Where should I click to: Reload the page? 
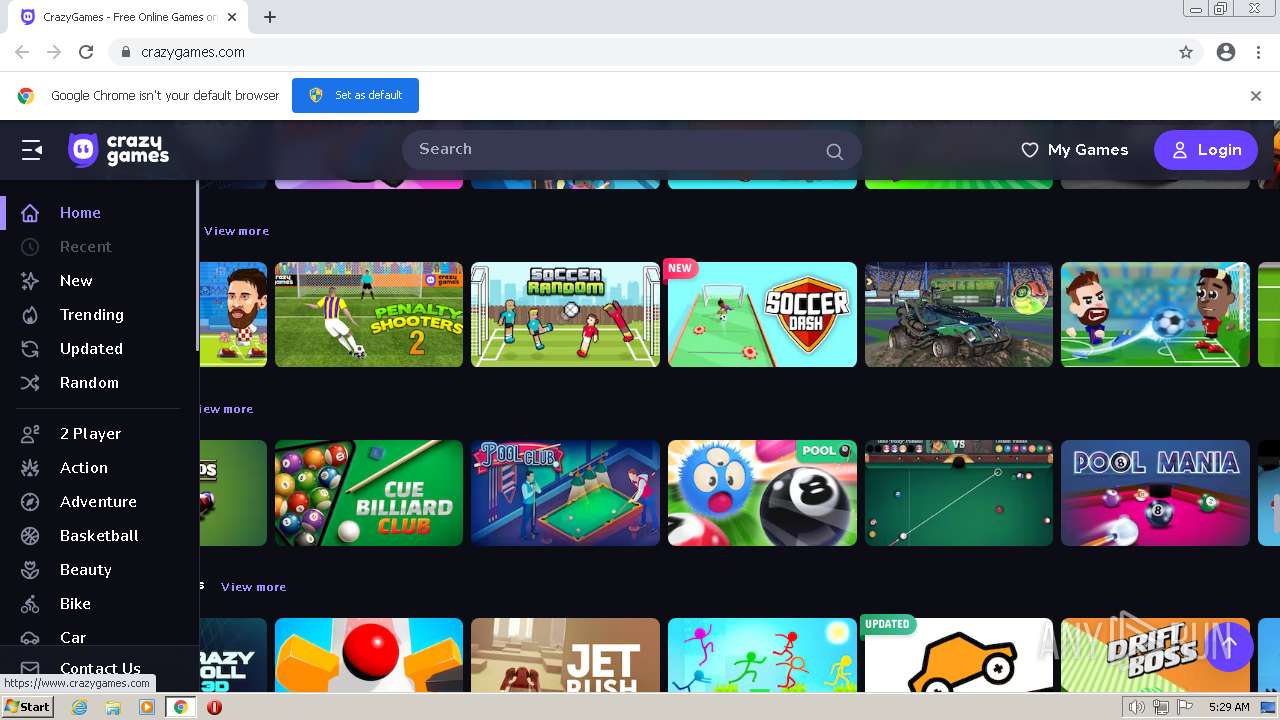pos(86,52)
